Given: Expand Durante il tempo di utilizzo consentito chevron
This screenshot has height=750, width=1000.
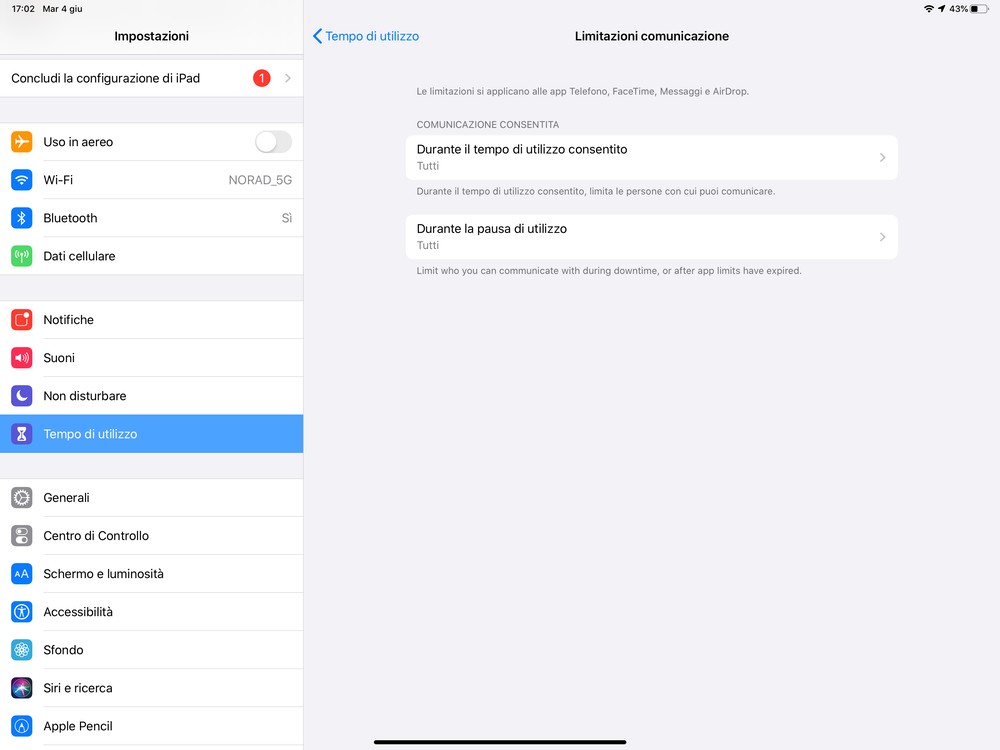Looking at the screenshot, I should 883,158.
